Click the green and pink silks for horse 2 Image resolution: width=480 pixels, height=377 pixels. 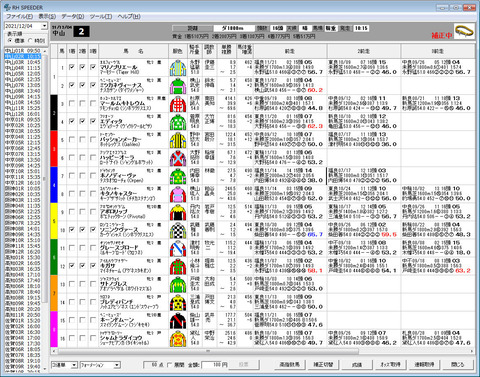point(178,86)
